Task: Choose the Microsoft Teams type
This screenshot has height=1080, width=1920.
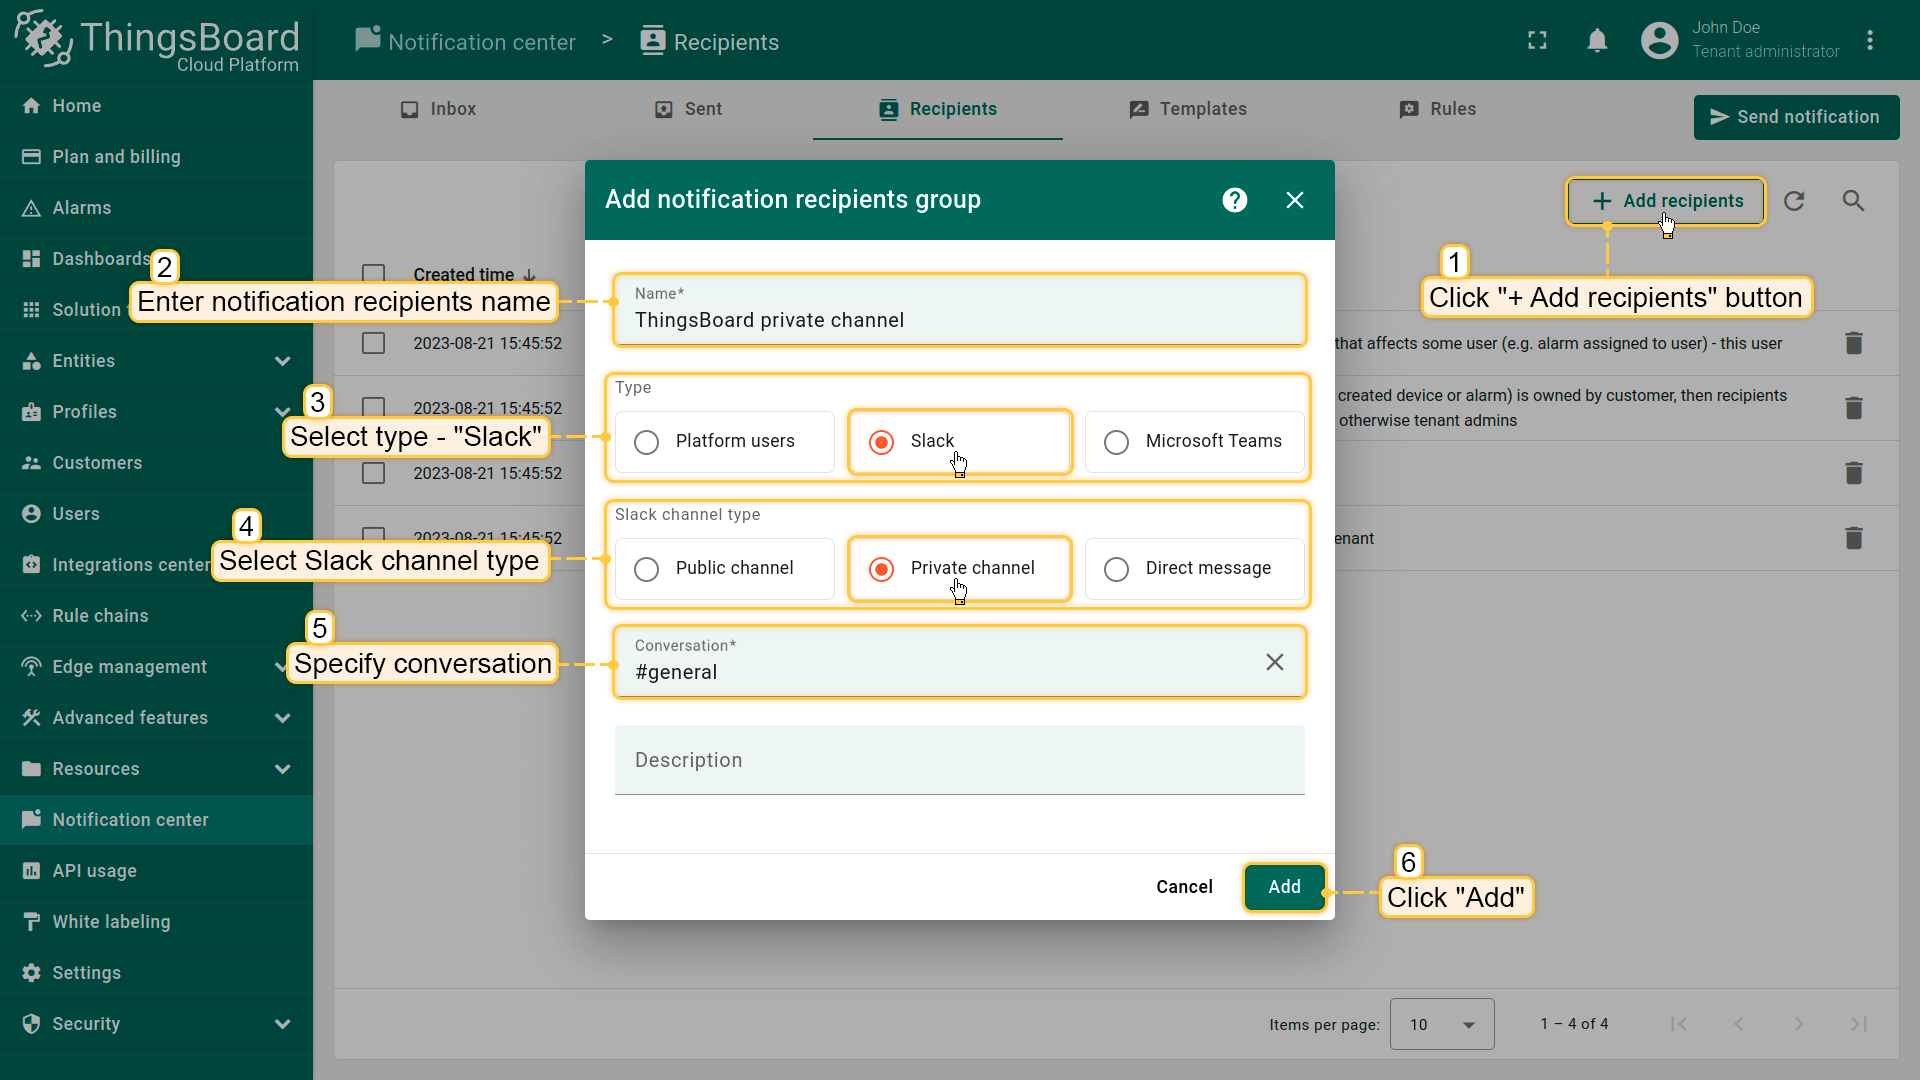Action: (x=1117, y=442)
